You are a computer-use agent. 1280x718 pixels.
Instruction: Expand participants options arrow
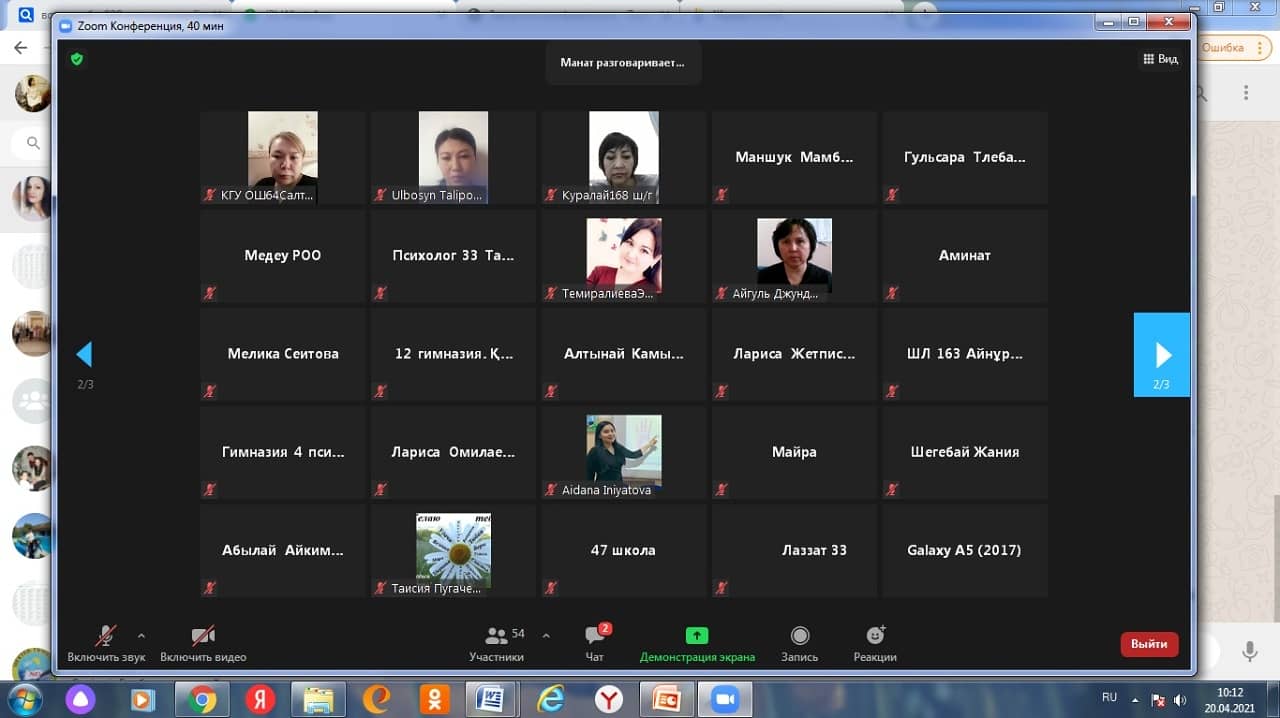pos(546,635)
